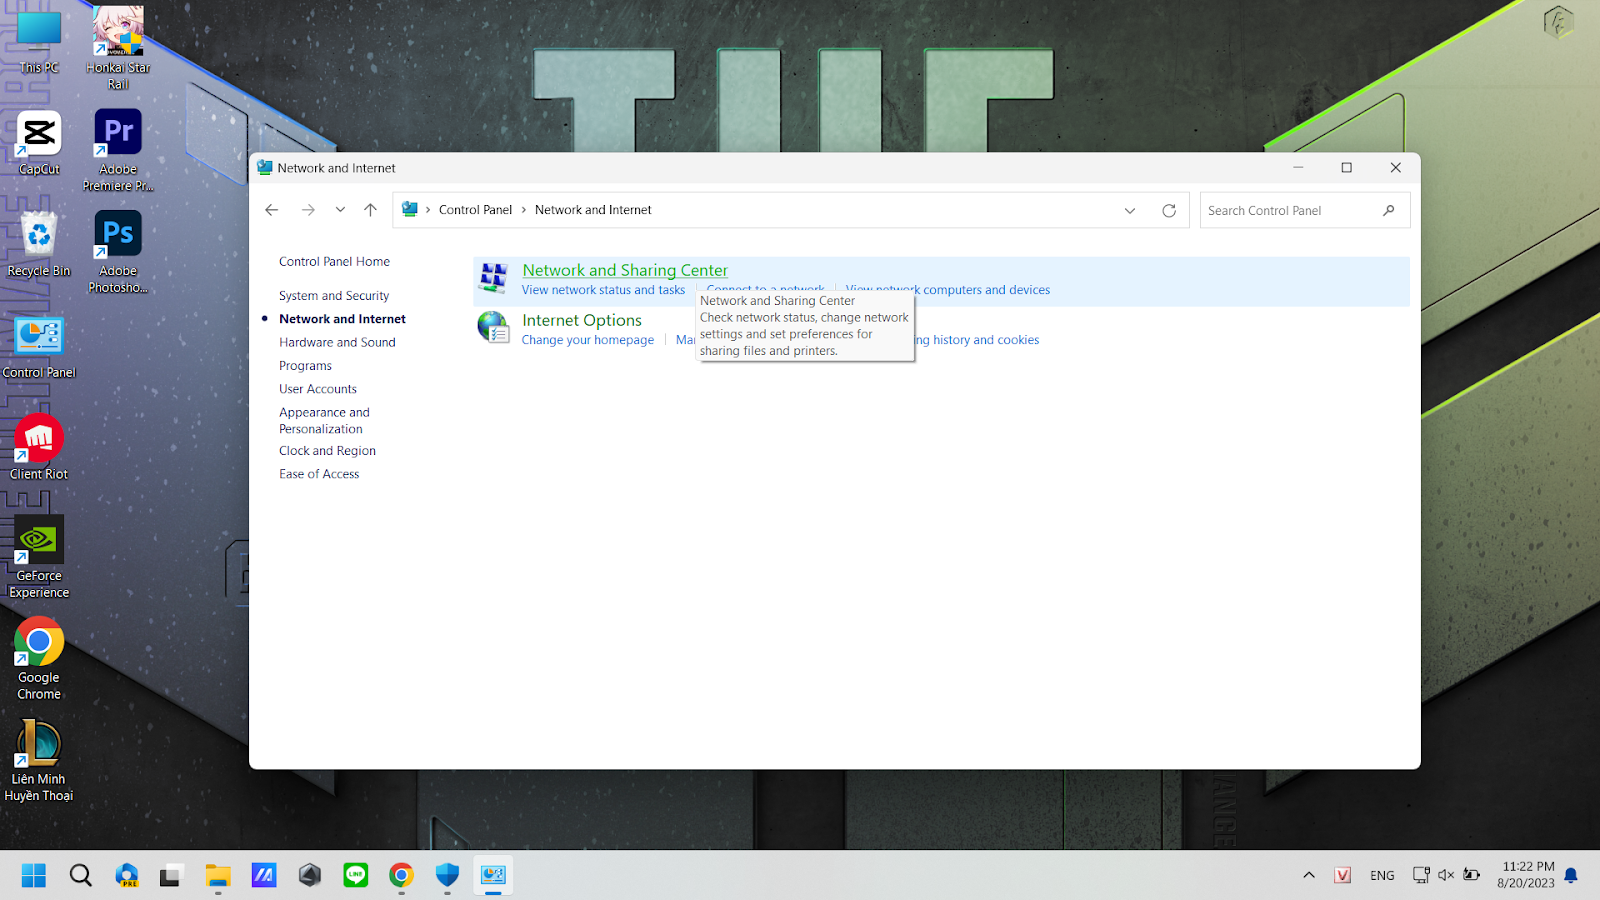
Task: Select the Client Riot desktop shortcut
Action: pyautogui.click(x=39, y=447)
